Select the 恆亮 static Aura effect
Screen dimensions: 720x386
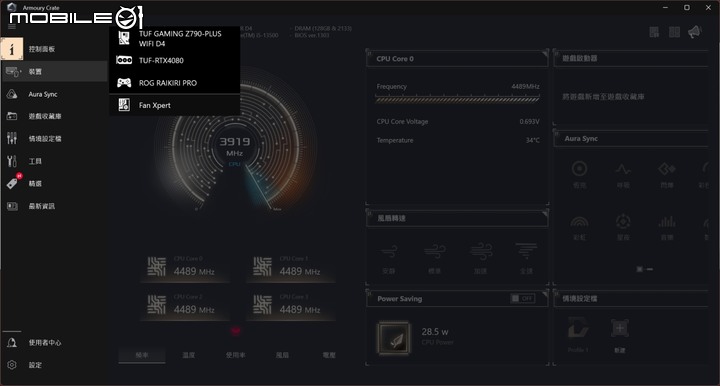coord(579,174)
